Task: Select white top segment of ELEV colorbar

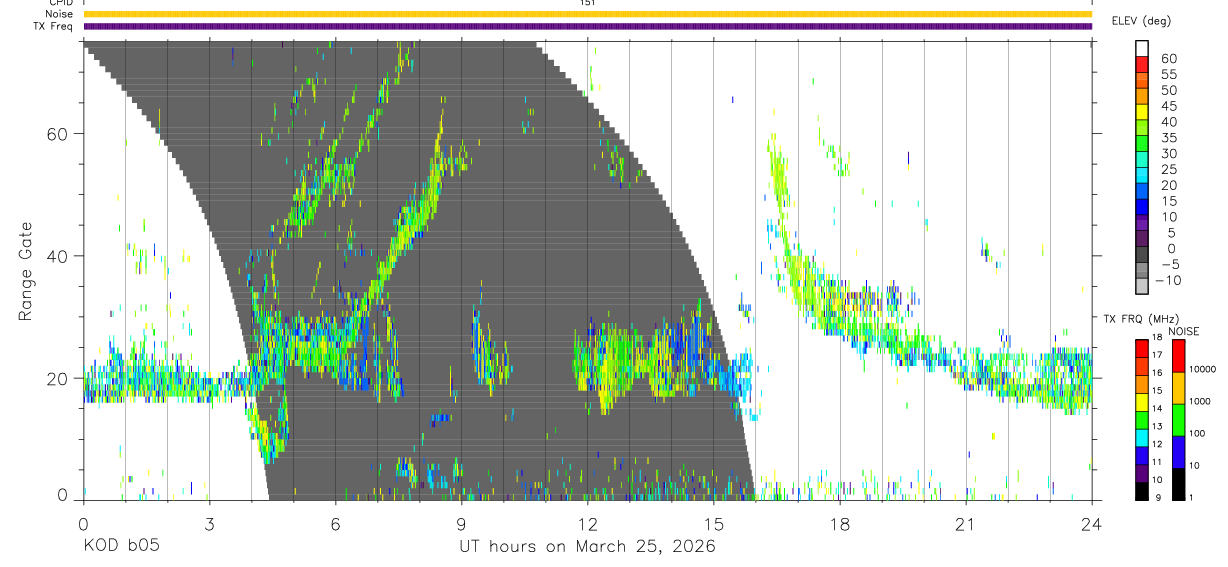Action: [x=1143, y=49]
